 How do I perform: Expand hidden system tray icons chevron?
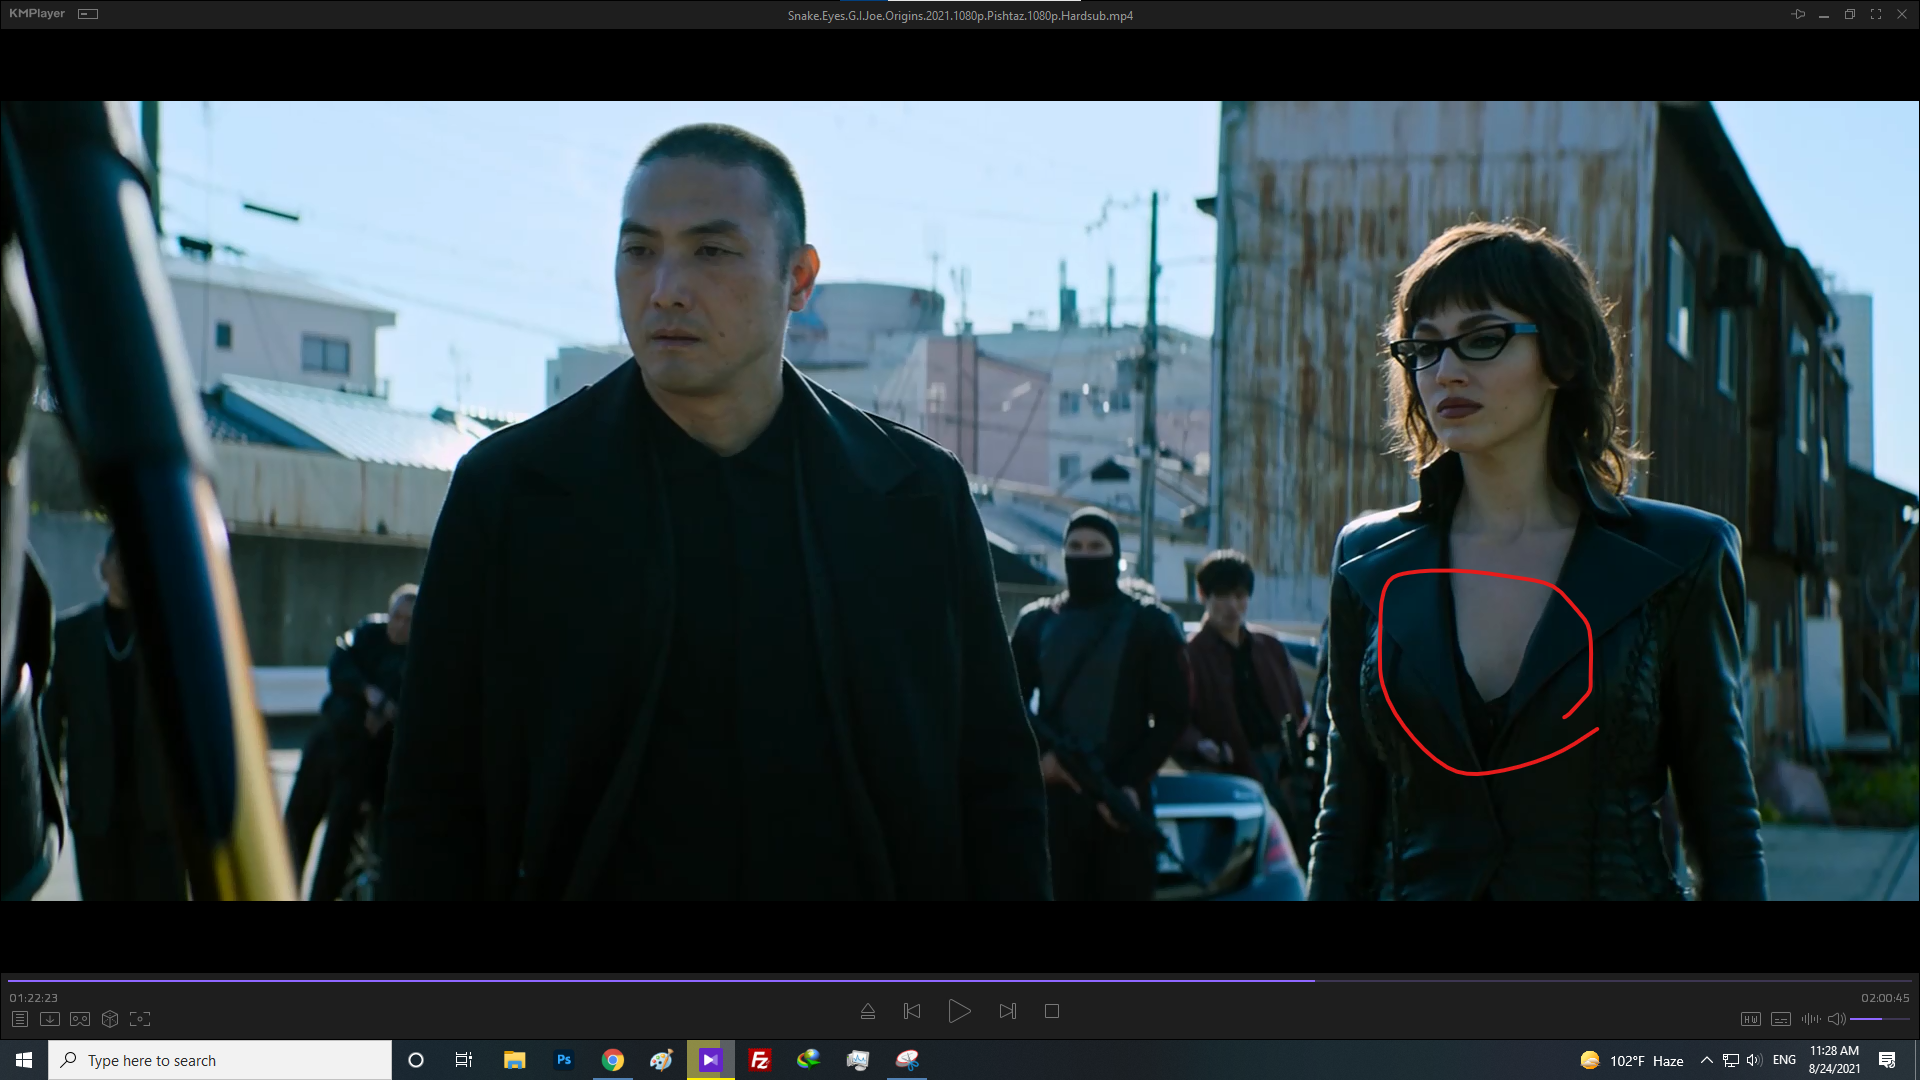coord(1706,1060)
